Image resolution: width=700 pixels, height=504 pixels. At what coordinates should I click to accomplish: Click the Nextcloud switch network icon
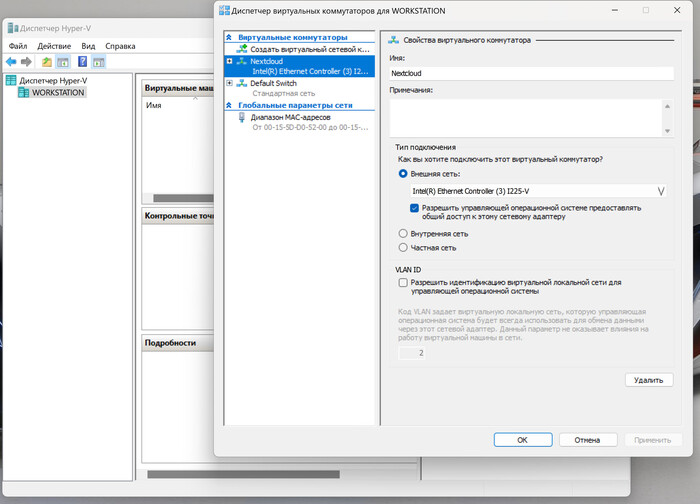(x=242, y=61)
